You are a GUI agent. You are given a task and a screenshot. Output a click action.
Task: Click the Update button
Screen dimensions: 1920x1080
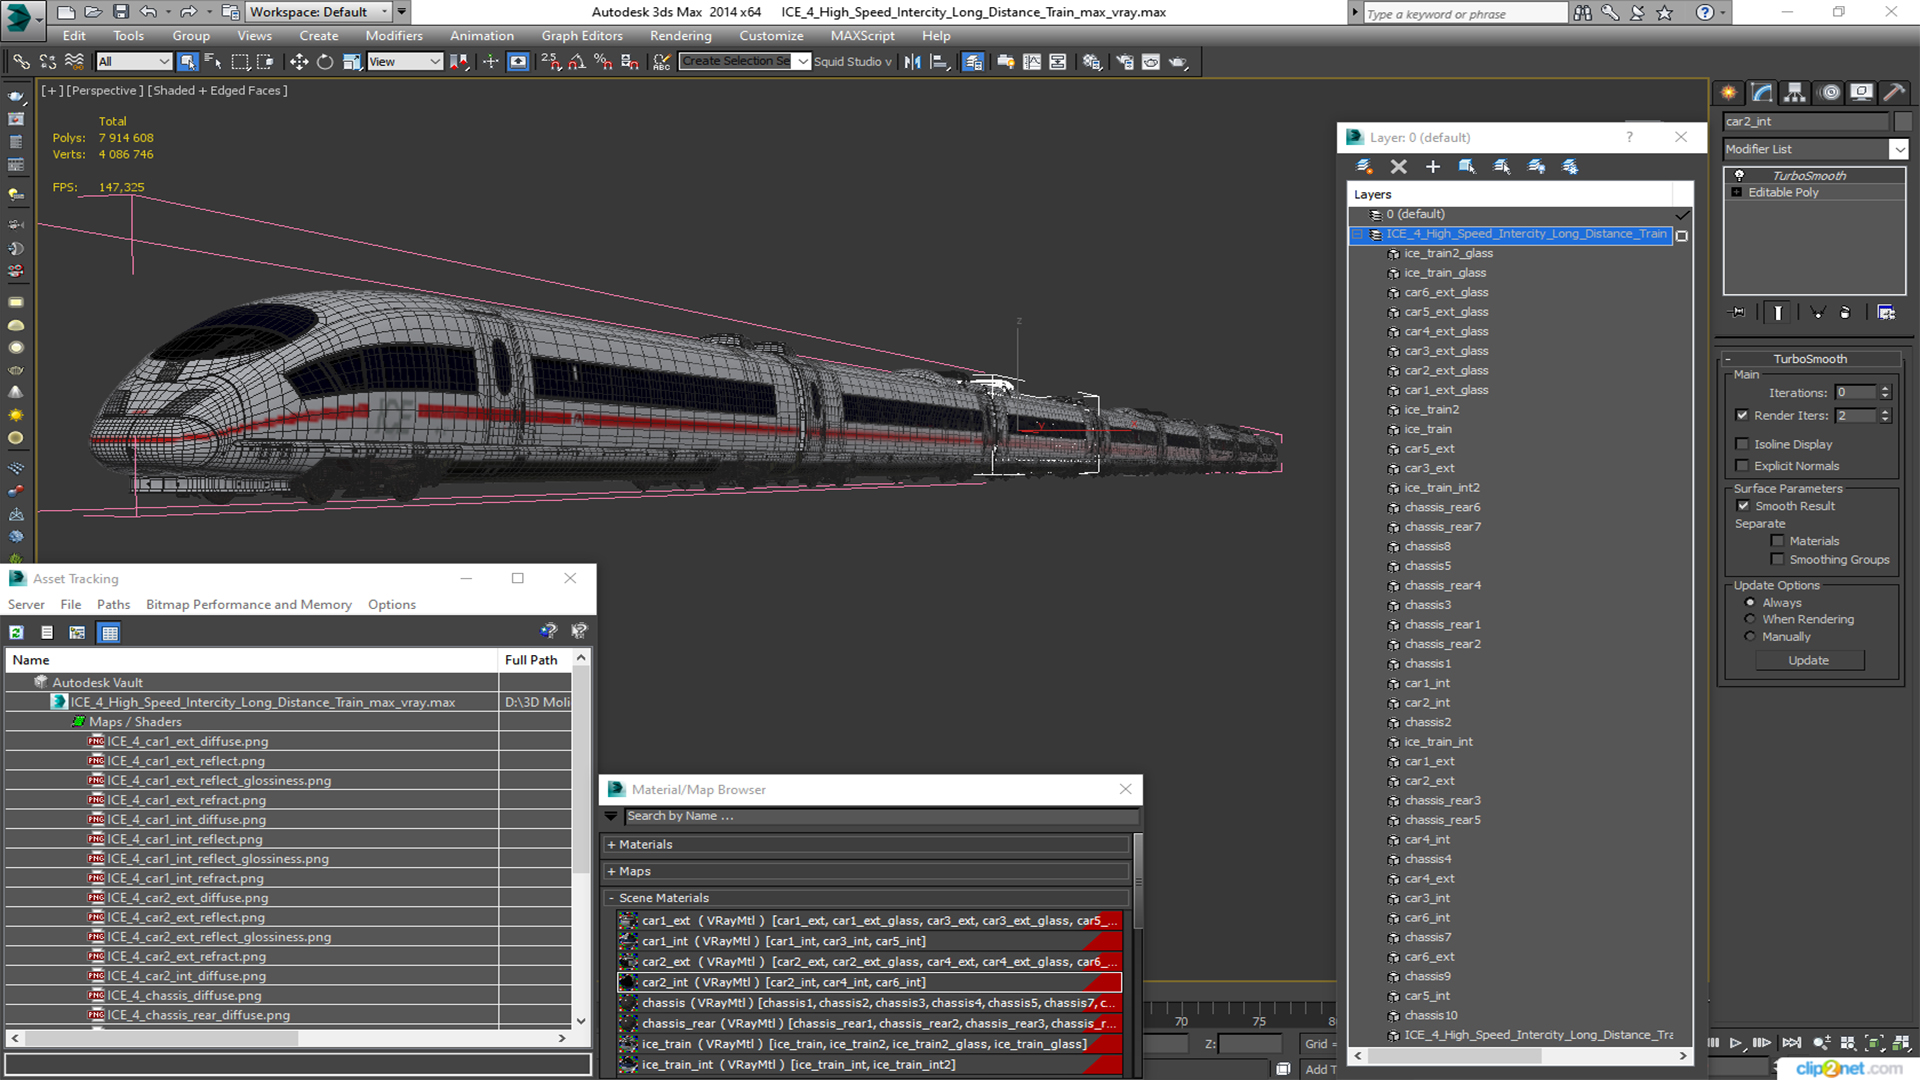[x=1808, y=660]
